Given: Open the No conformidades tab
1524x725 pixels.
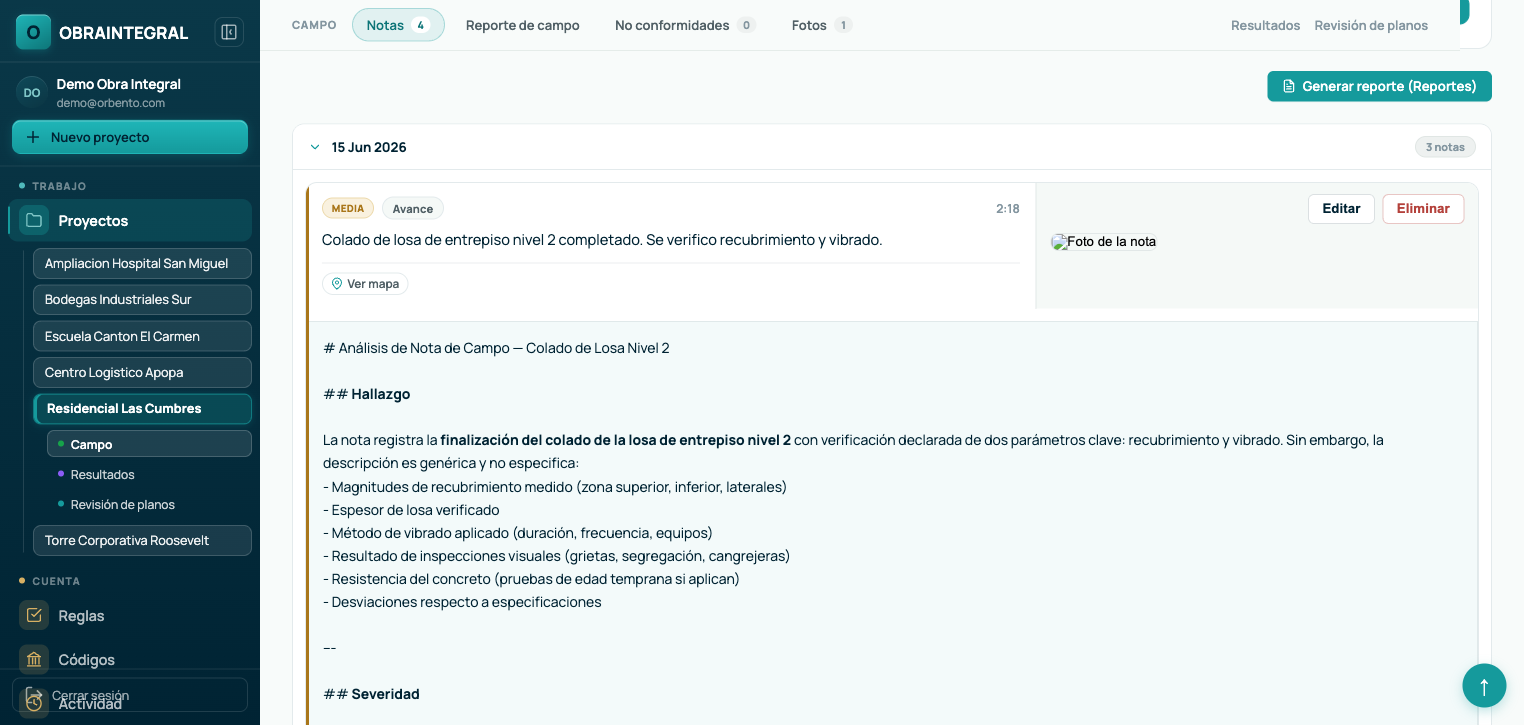Looking at the screenshot, I should pyautogui.click(x=685, y=25).
